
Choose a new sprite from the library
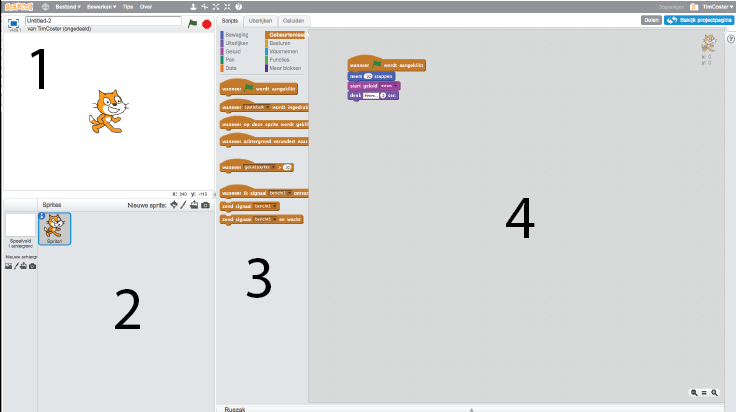[175, 204]
